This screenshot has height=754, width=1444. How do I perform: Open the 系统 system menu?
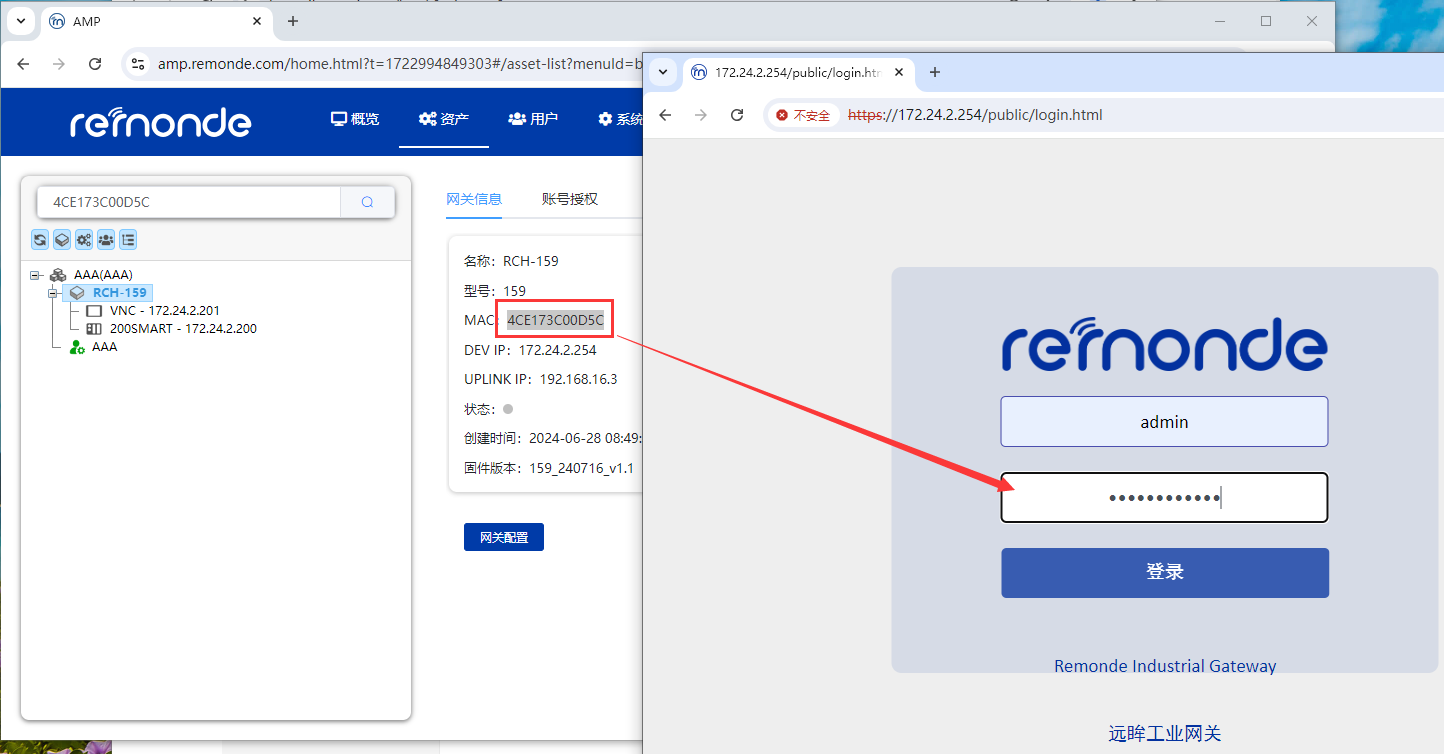[x=620, y=119]
